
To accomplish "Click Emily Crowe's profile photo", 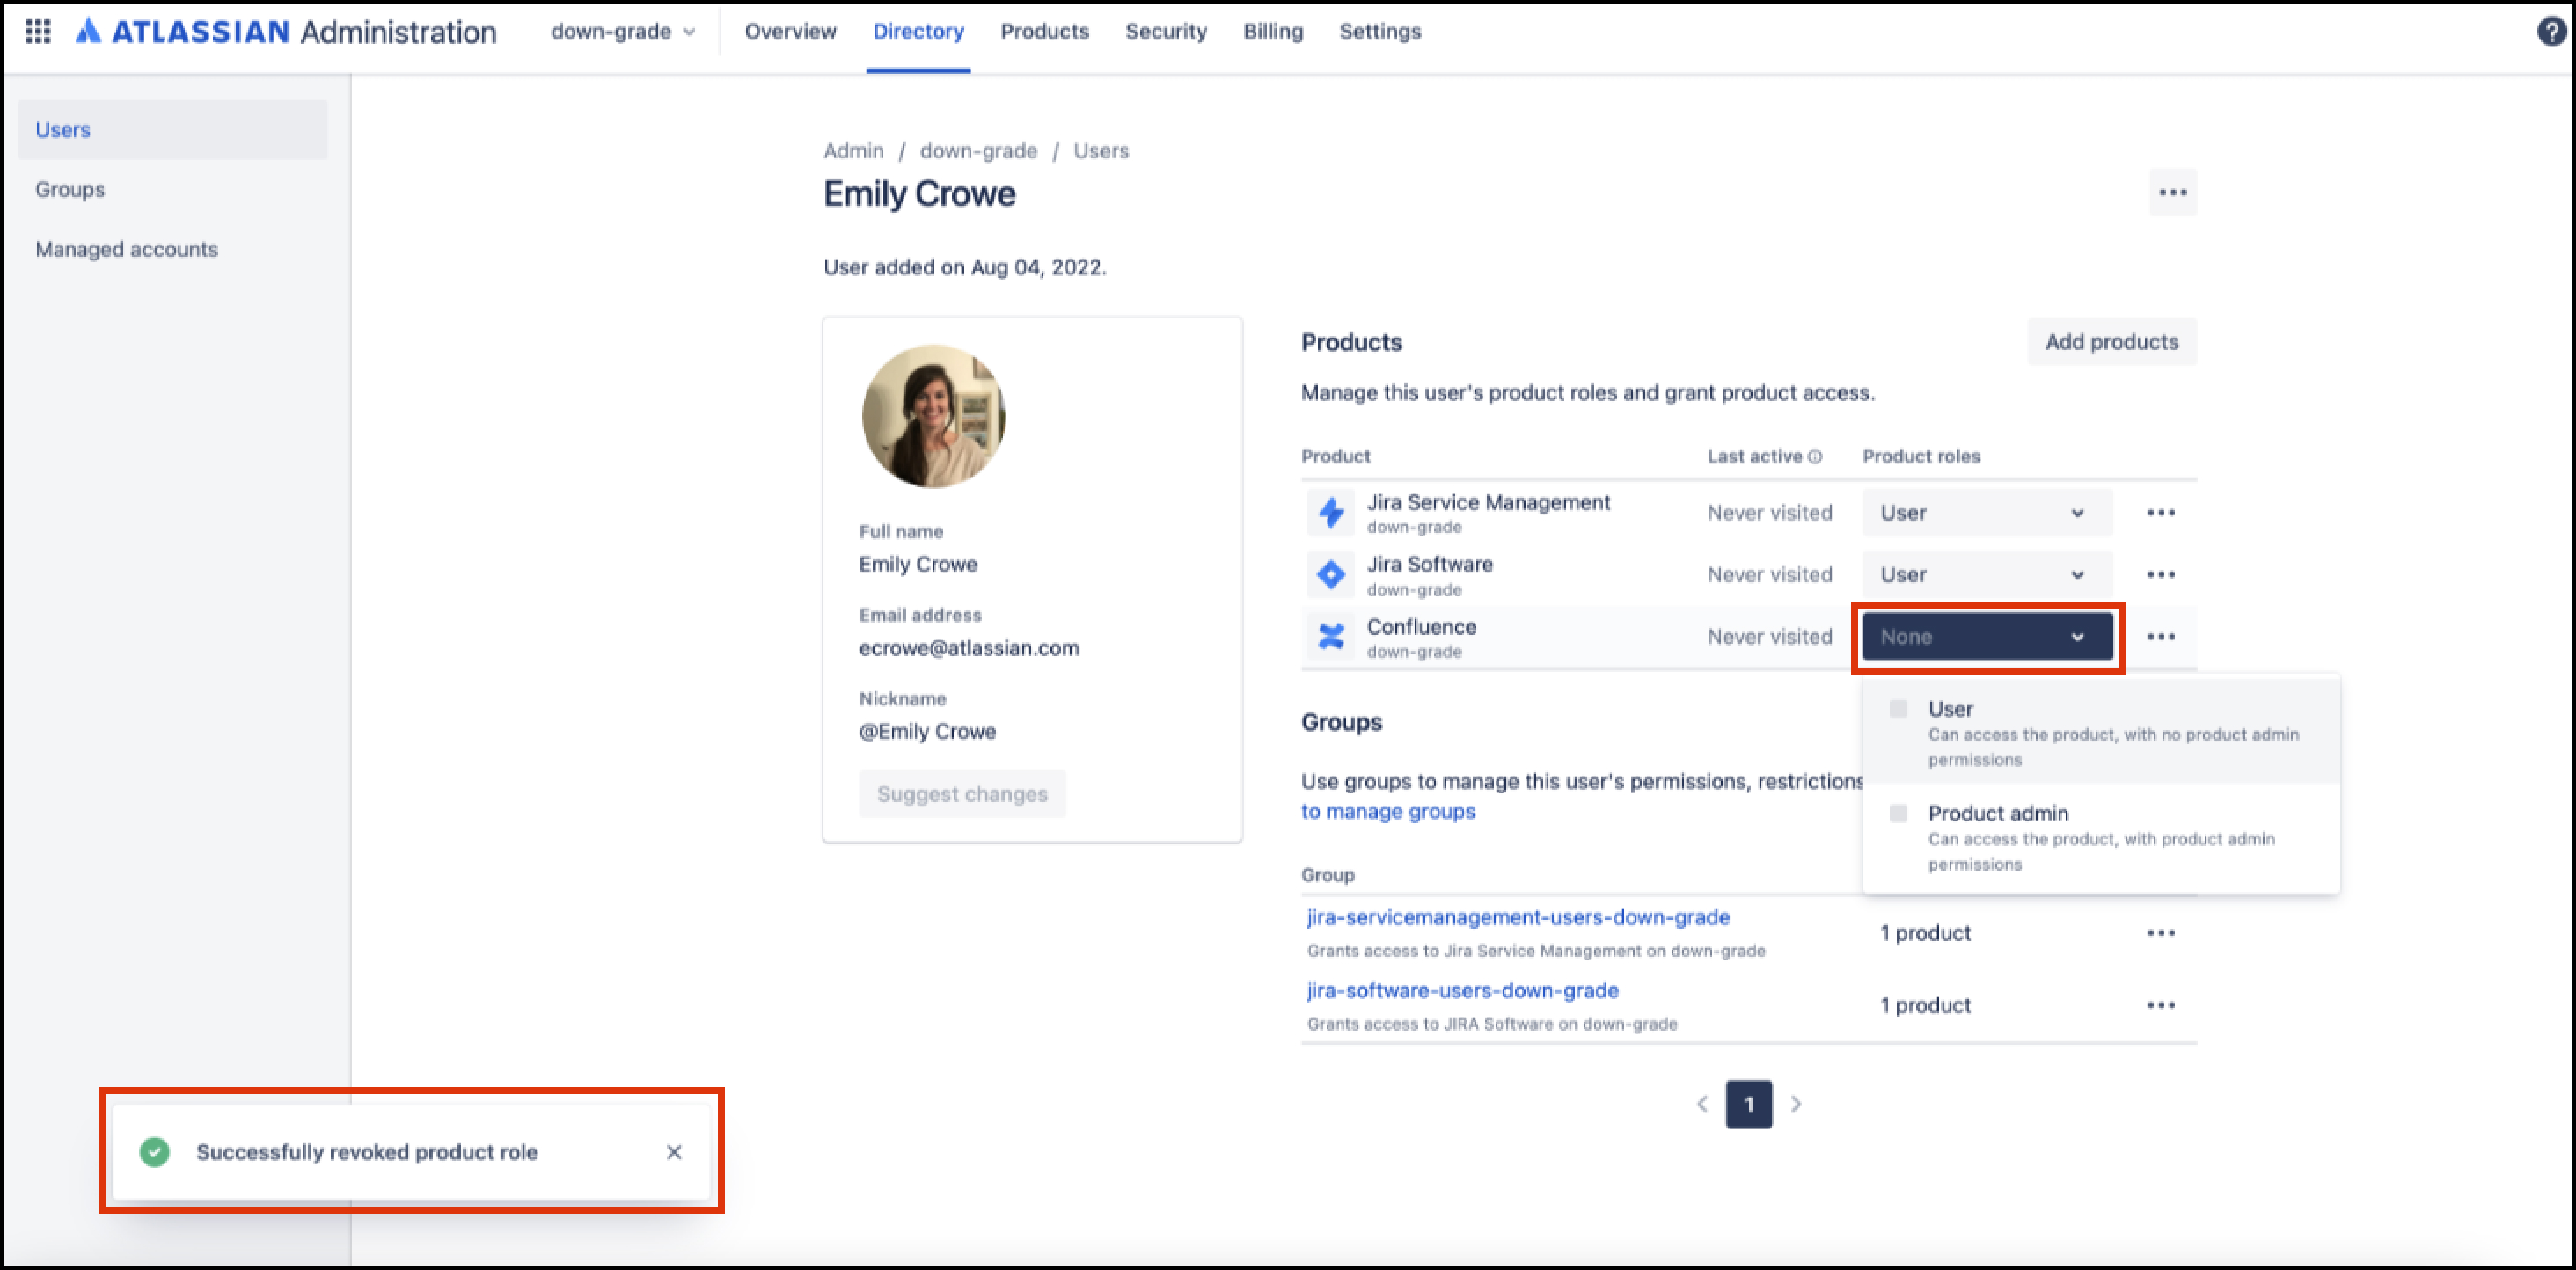I will (x=934, y=417).
